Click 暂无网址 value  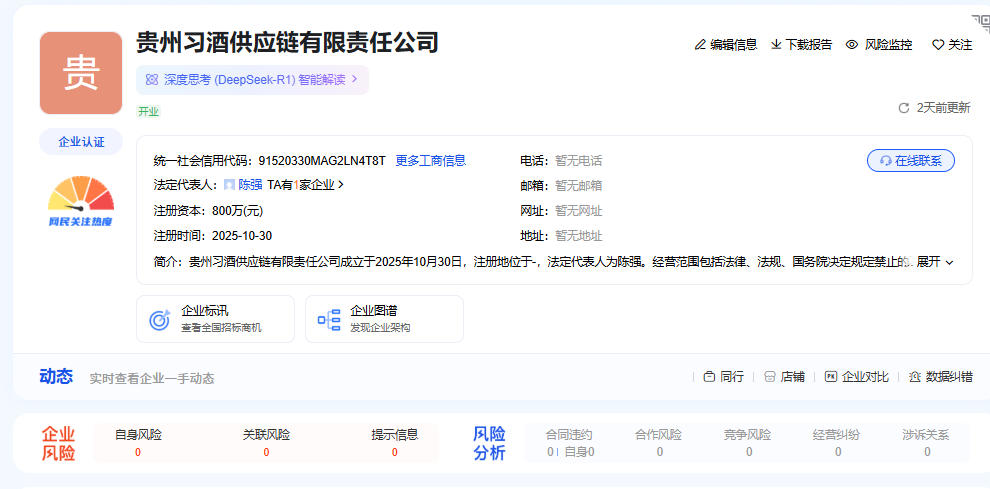tap(578, 211)
